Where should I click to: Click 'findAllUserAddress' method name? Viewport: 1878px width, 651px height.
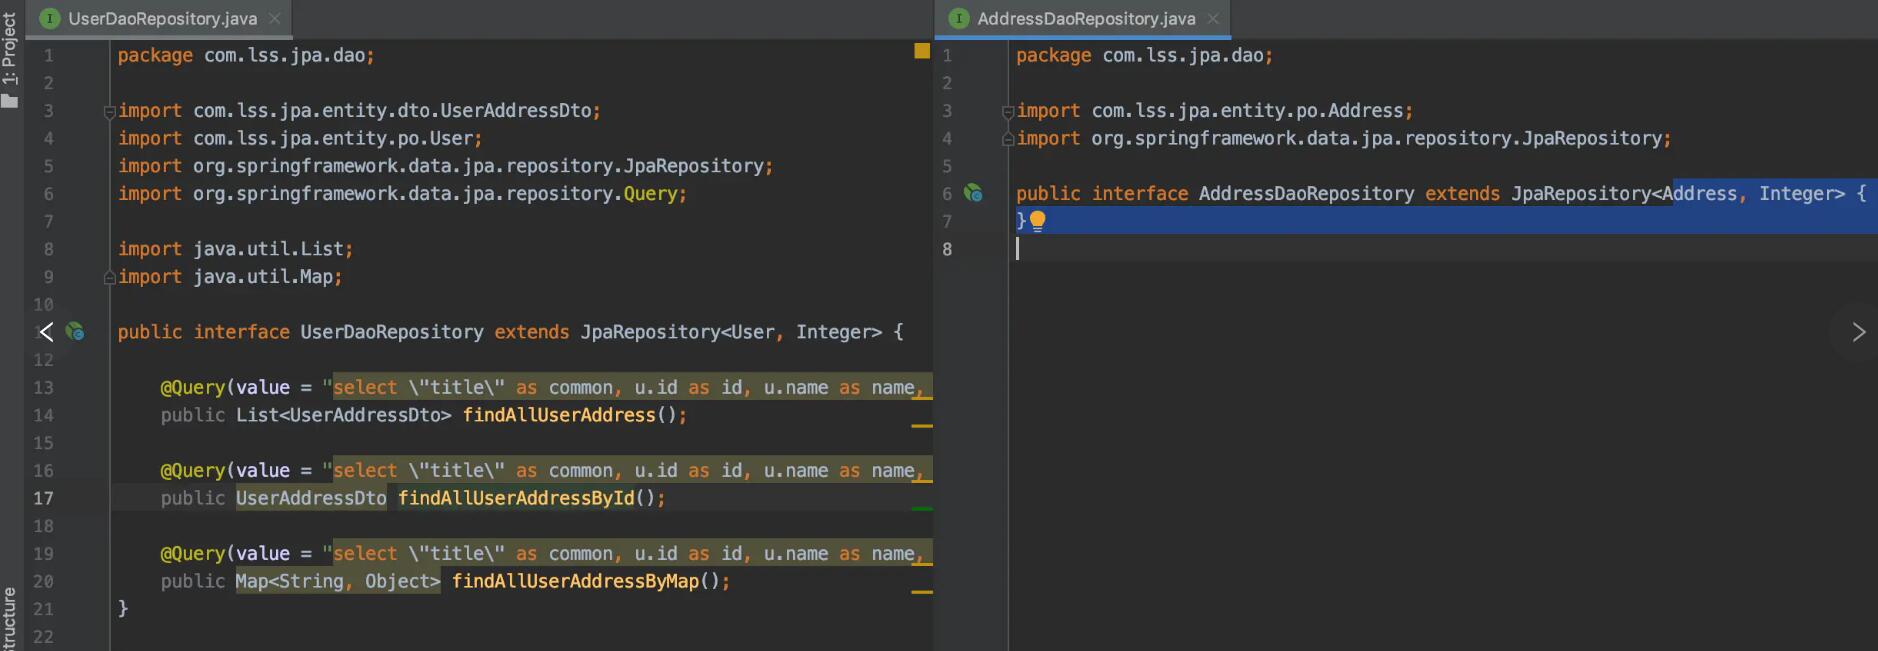(x=559, y=415)
